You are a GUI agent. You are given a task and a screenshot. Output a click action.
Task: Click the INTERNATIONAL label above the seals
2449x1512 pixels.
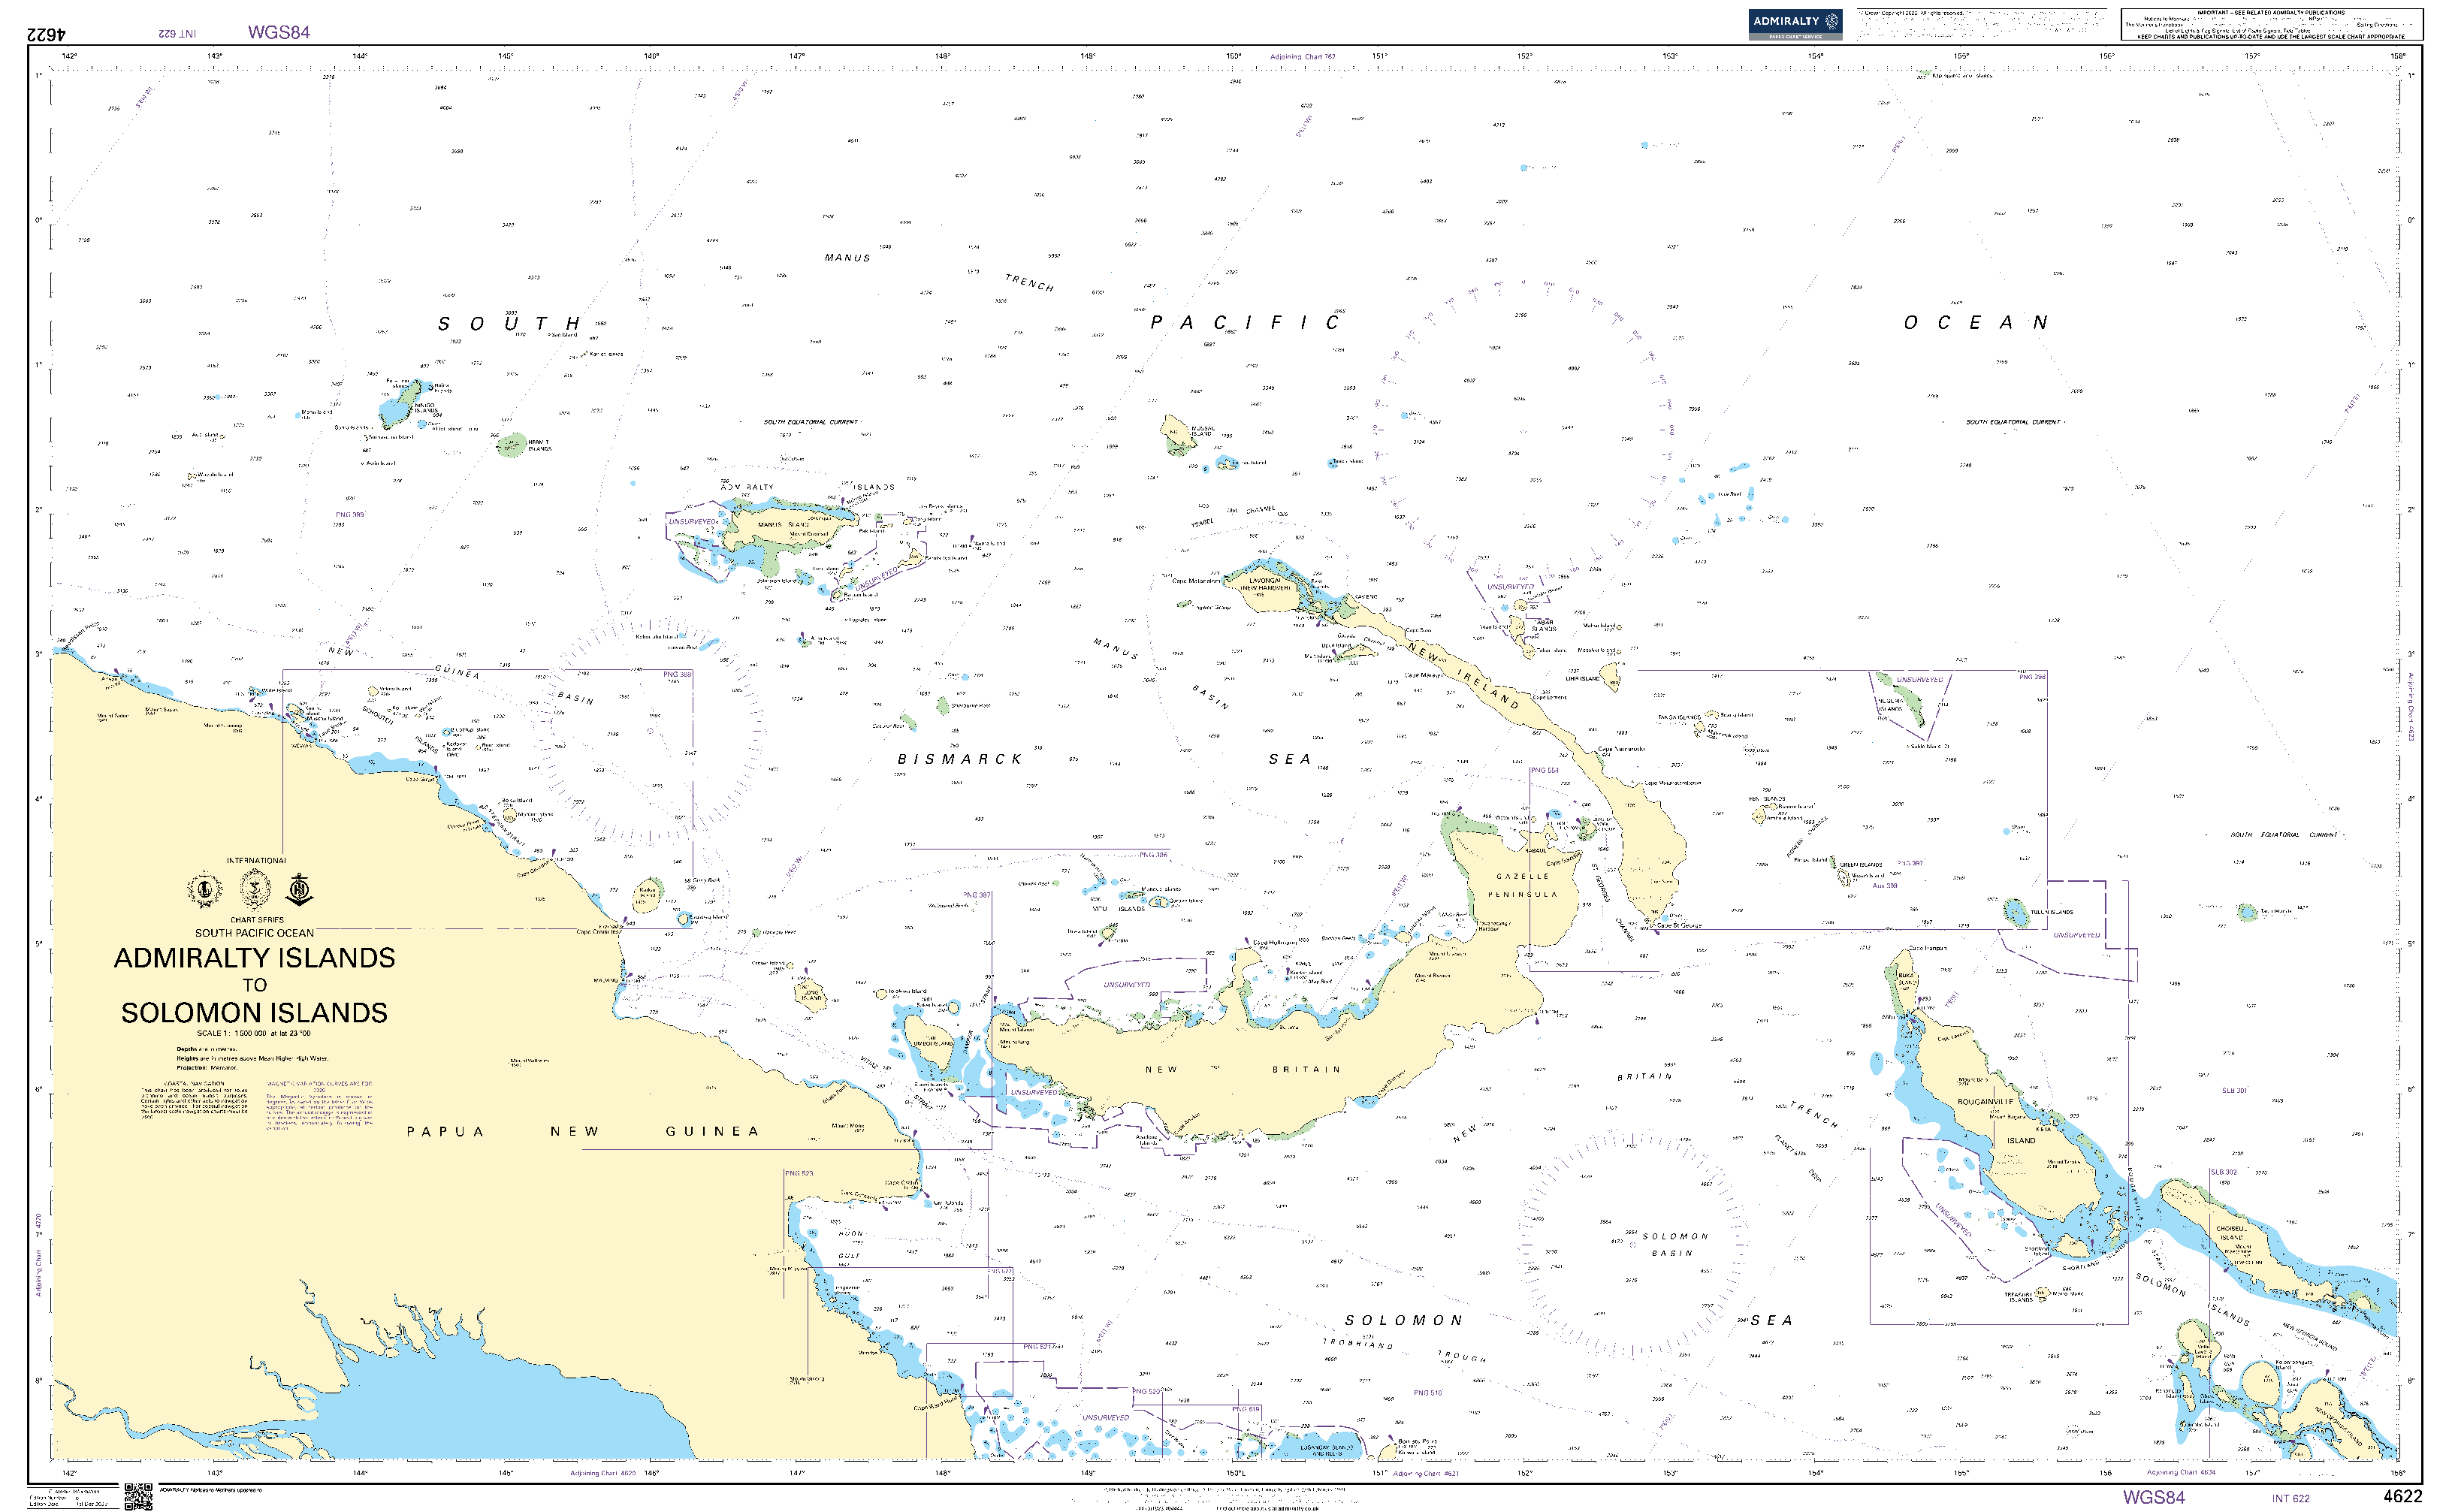[x=256, y=860]
